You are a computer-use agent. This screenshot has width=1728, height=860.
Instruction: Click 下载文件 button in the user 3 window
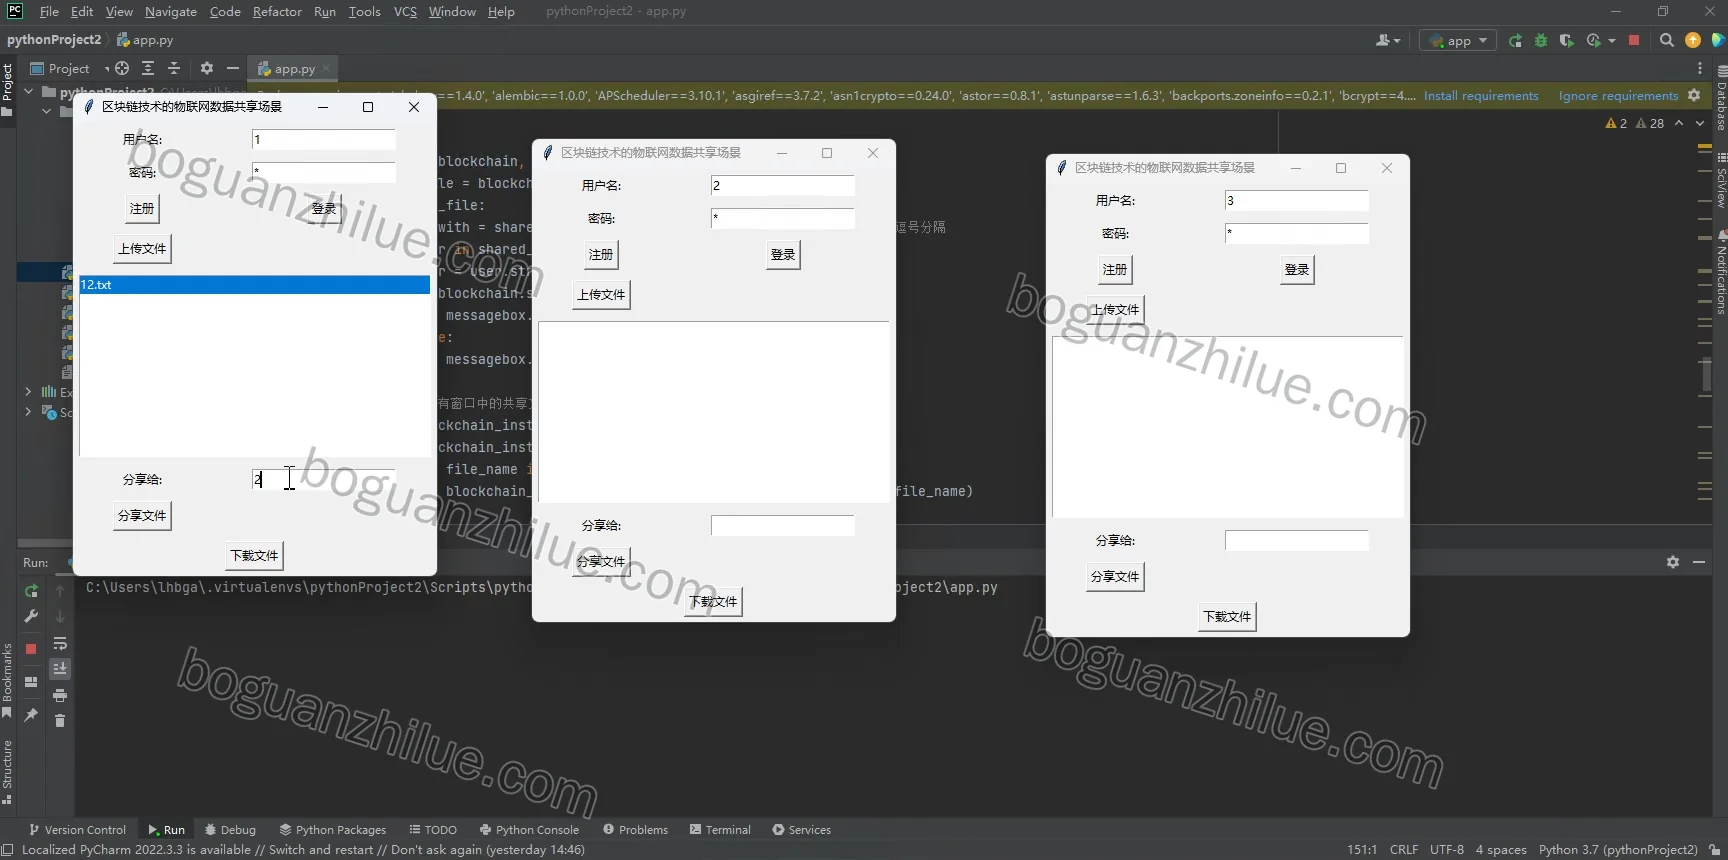tap(1227, 617)
